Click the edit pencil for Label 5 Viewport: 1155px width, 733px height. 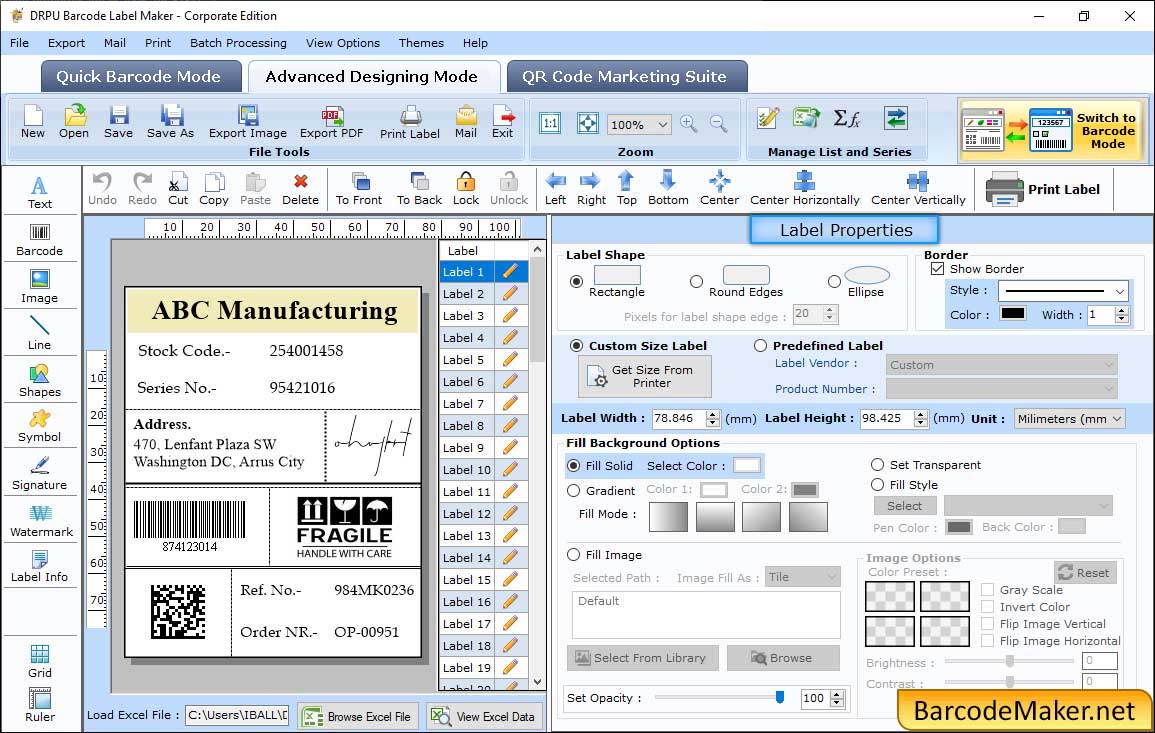pyautogui.click(x=510, y=360)
